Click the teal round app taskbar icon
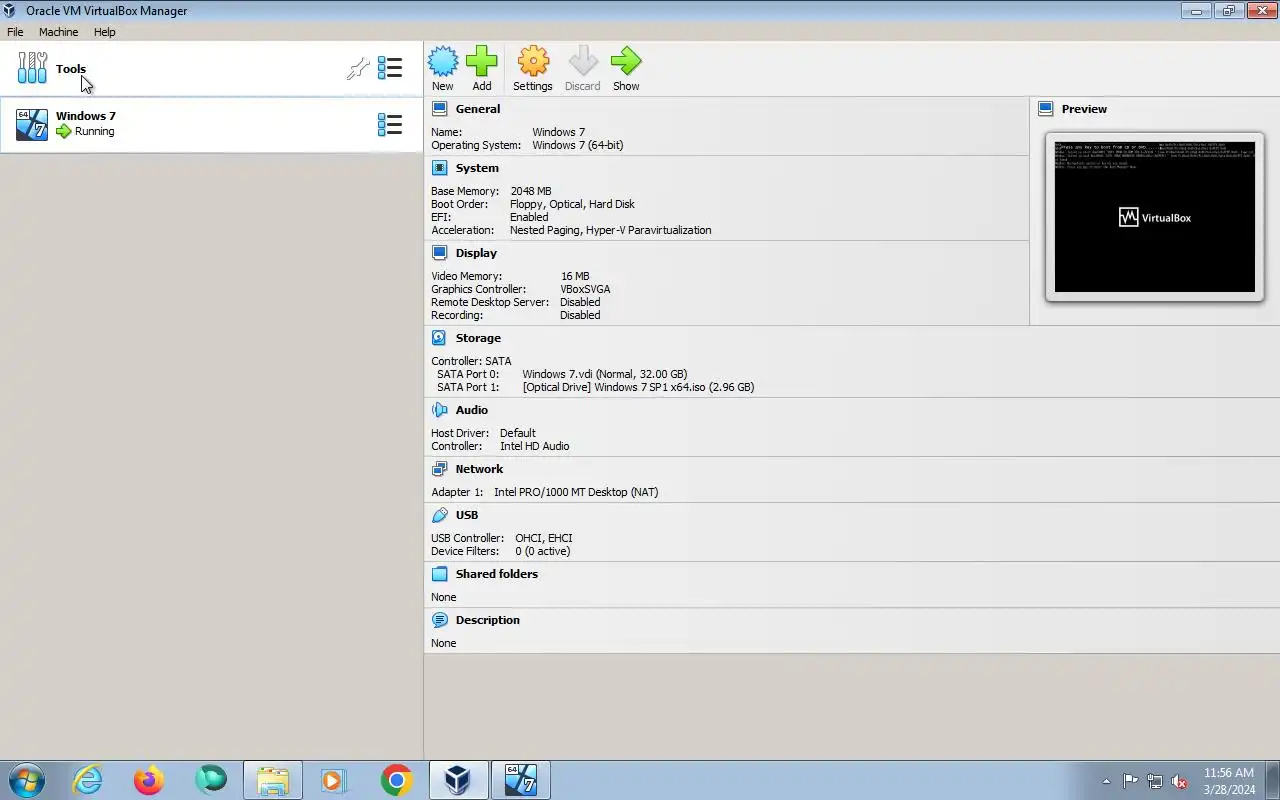Screen dimensions: 1280x800 point(211,780)
